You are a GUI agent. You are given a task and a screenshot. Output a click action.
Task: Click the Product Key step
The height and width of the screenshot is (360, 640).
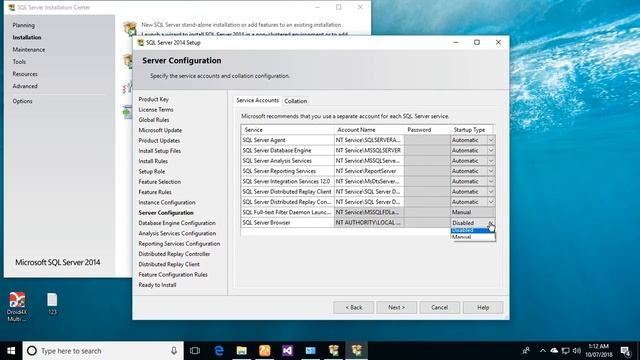(153, 99)
